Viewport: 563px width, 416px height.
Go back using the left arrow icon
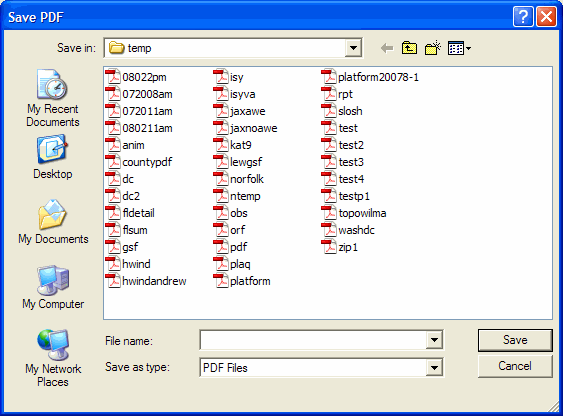tap(387, 48)
